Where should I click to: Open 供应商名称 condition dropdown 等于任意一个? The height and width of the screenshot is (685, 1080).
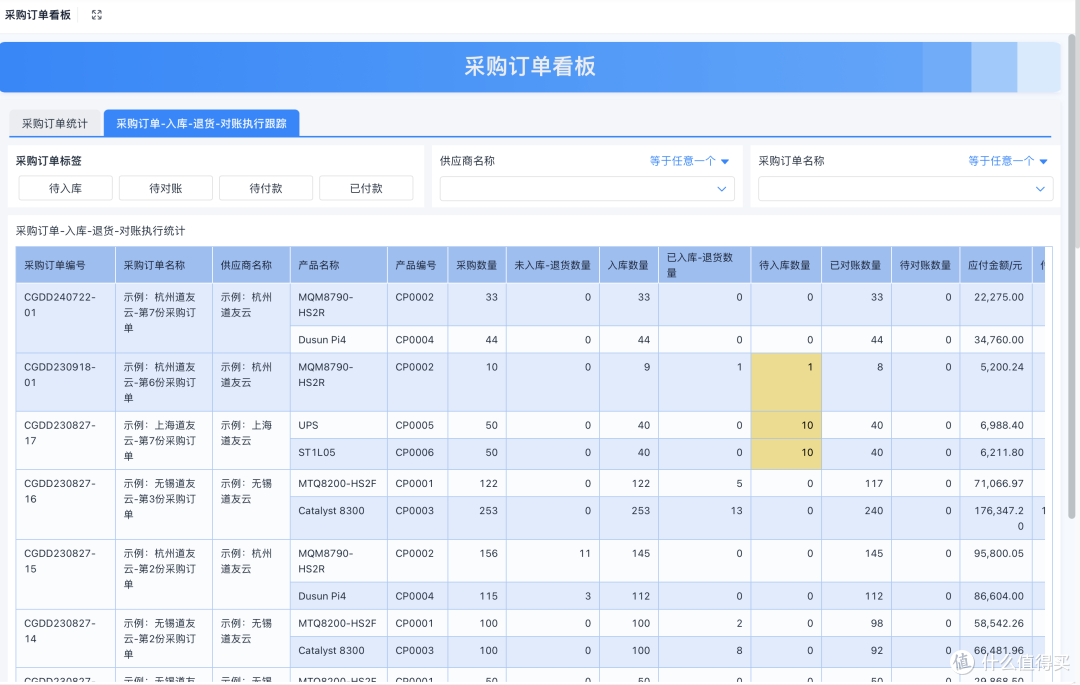point(689,161)
